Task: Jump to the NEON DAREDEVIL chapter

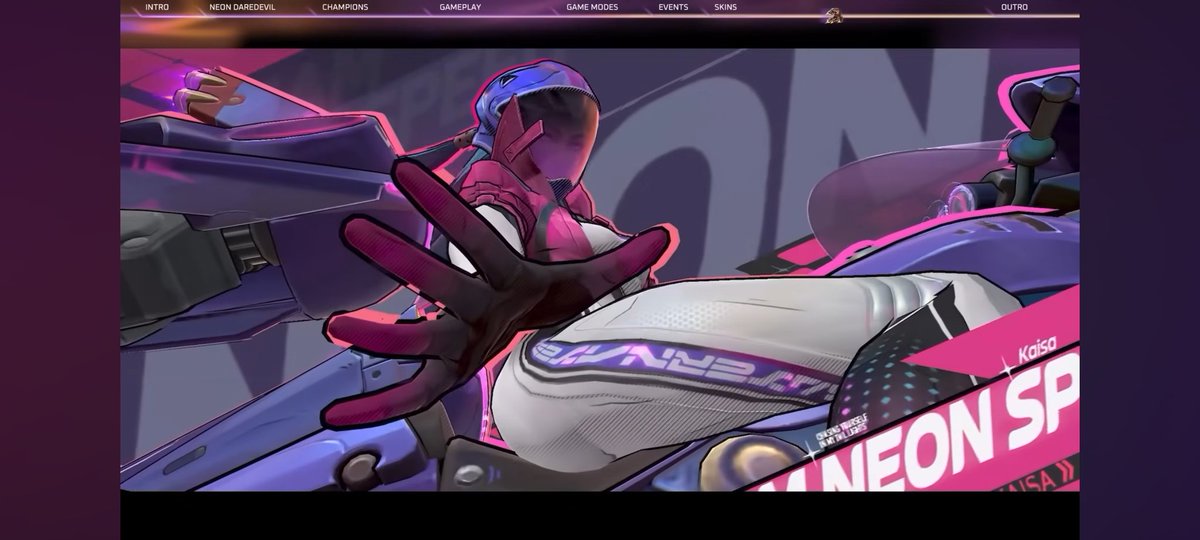Action: coord(242,7)
